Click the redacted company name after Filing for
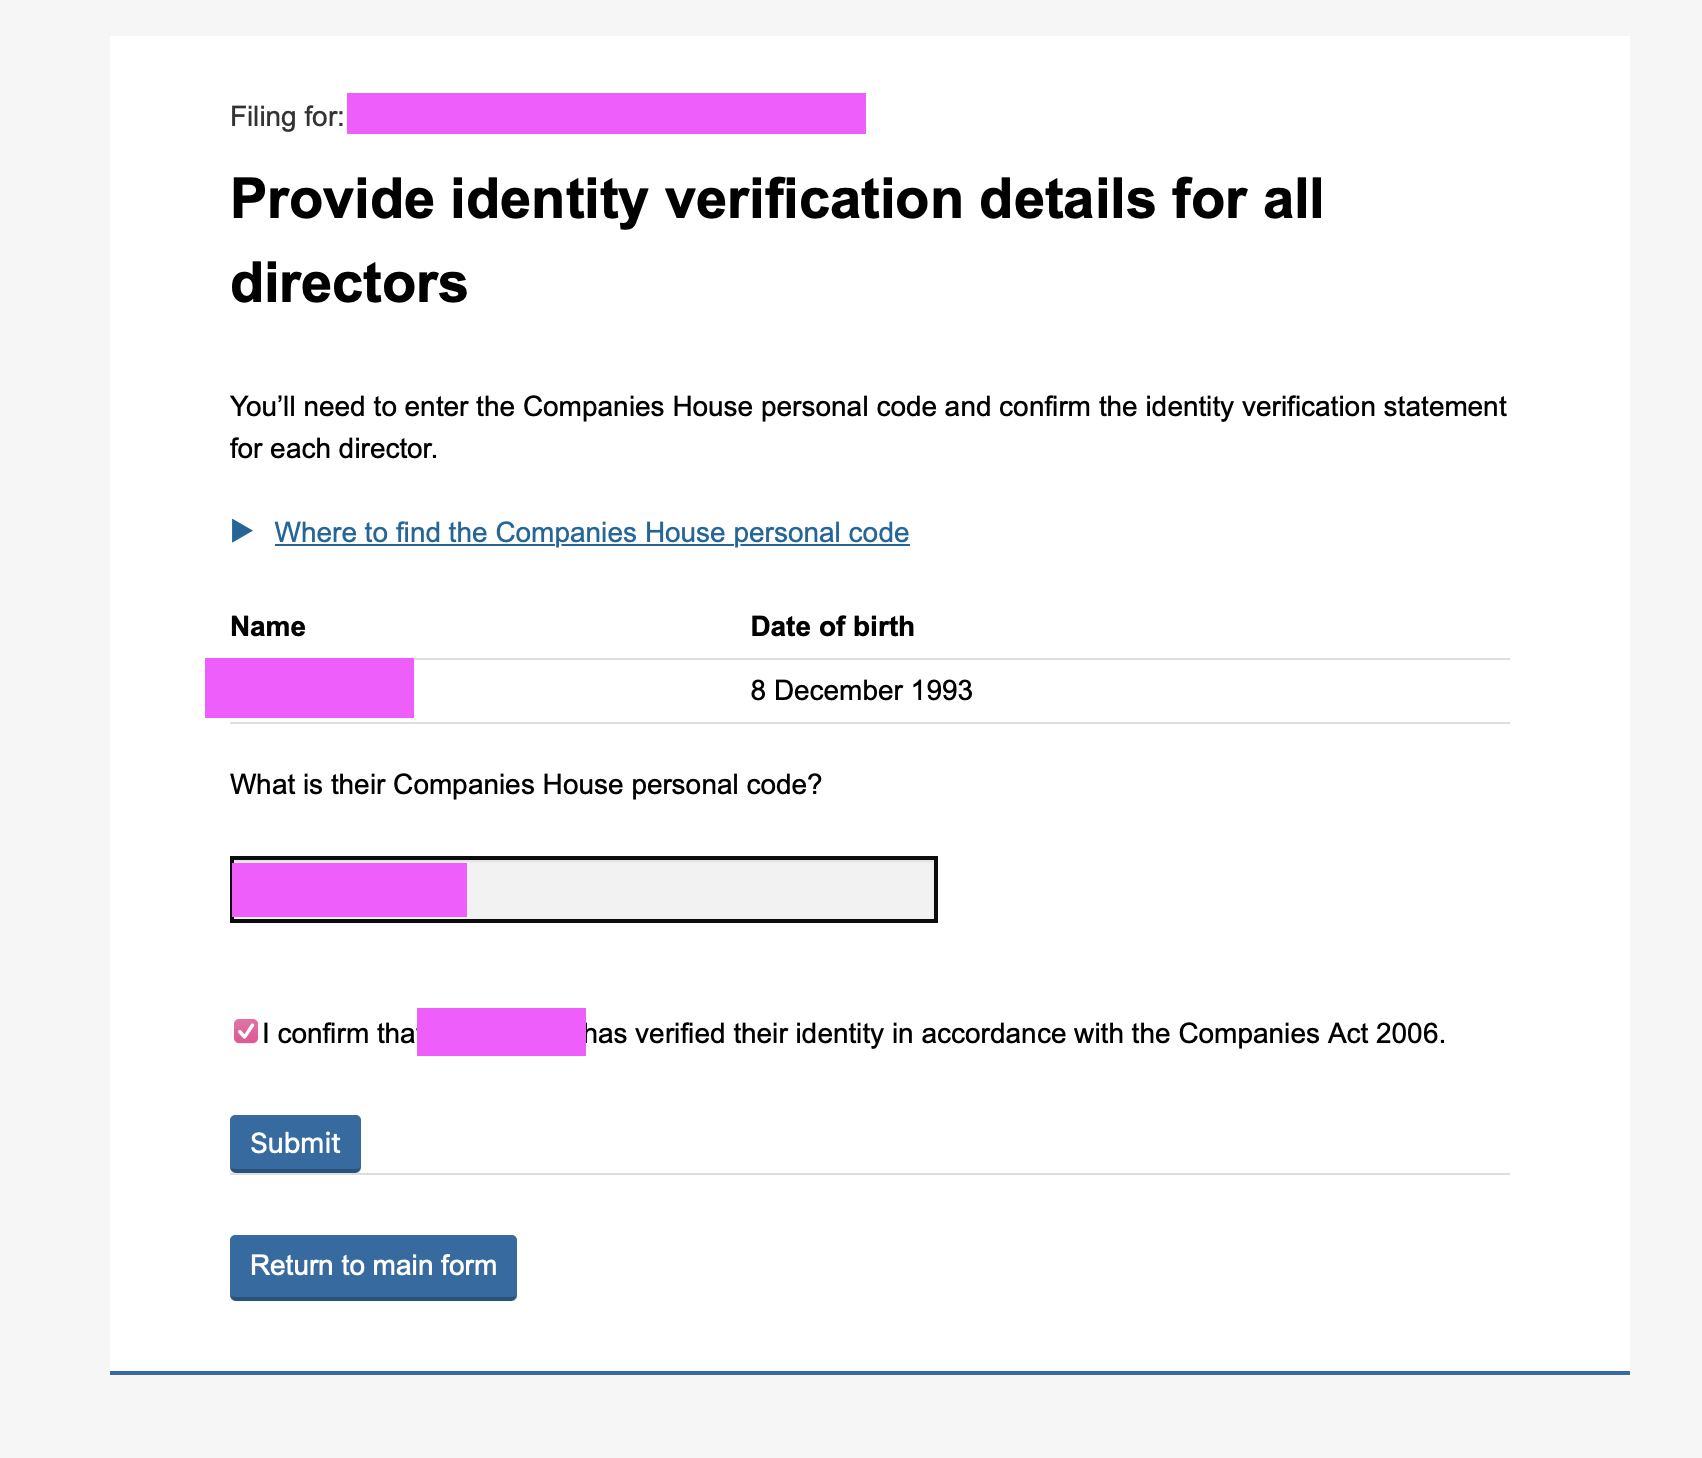This screenshot has width=1702, height=1458. click(606, 113)
